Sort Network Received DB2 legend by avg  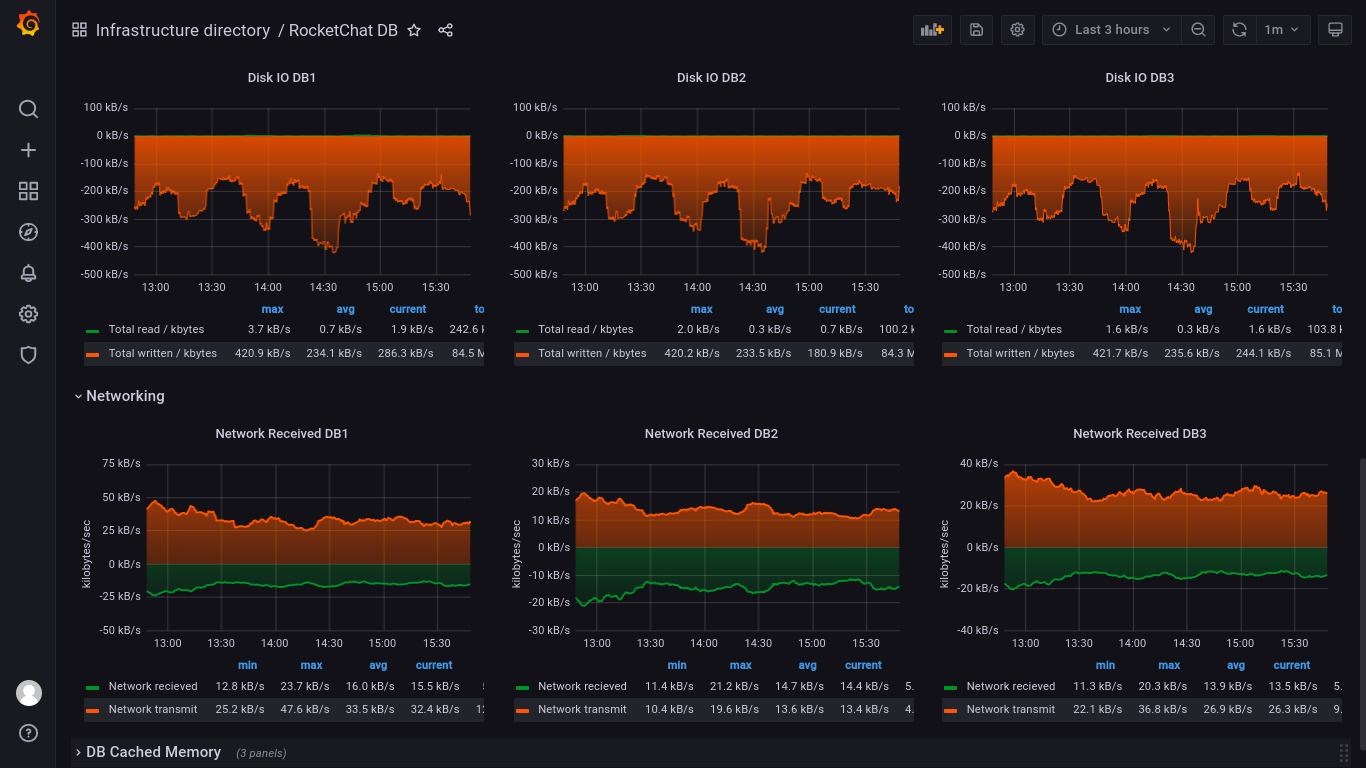[x=807, y=665]
